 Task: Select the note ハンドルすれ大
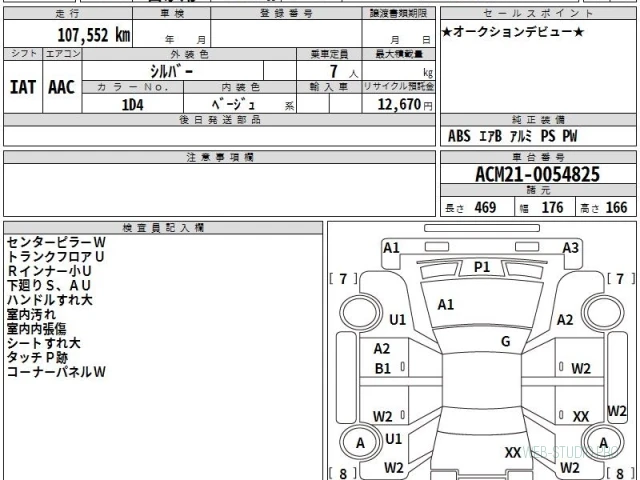click(x=49, y=300)
